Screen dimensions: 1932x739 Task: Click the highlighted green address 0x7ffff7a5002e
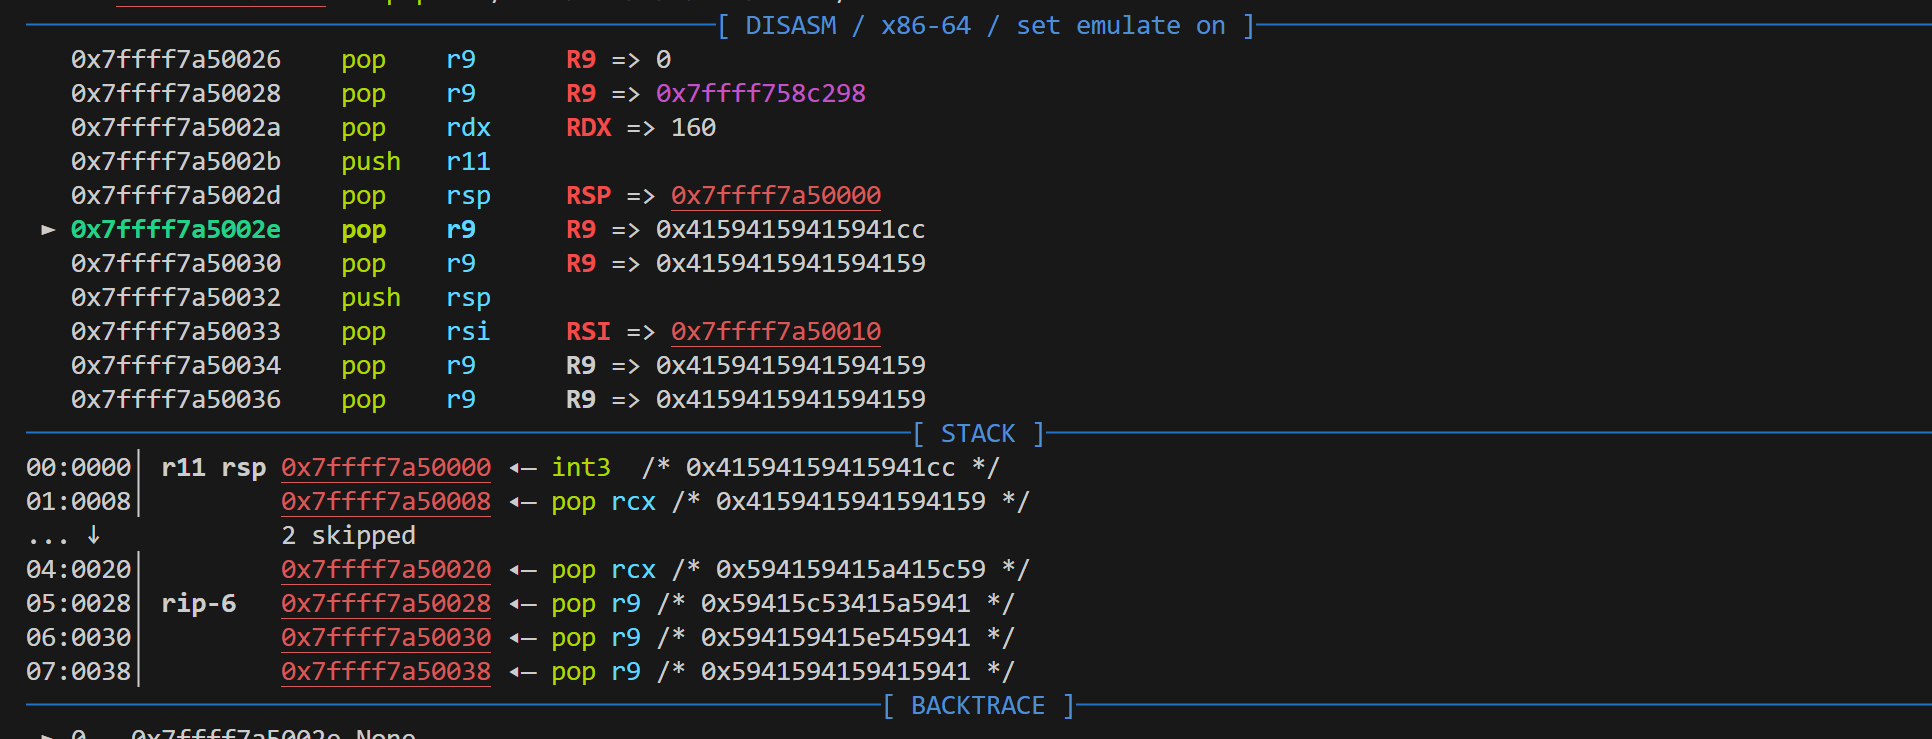(175, 230)
